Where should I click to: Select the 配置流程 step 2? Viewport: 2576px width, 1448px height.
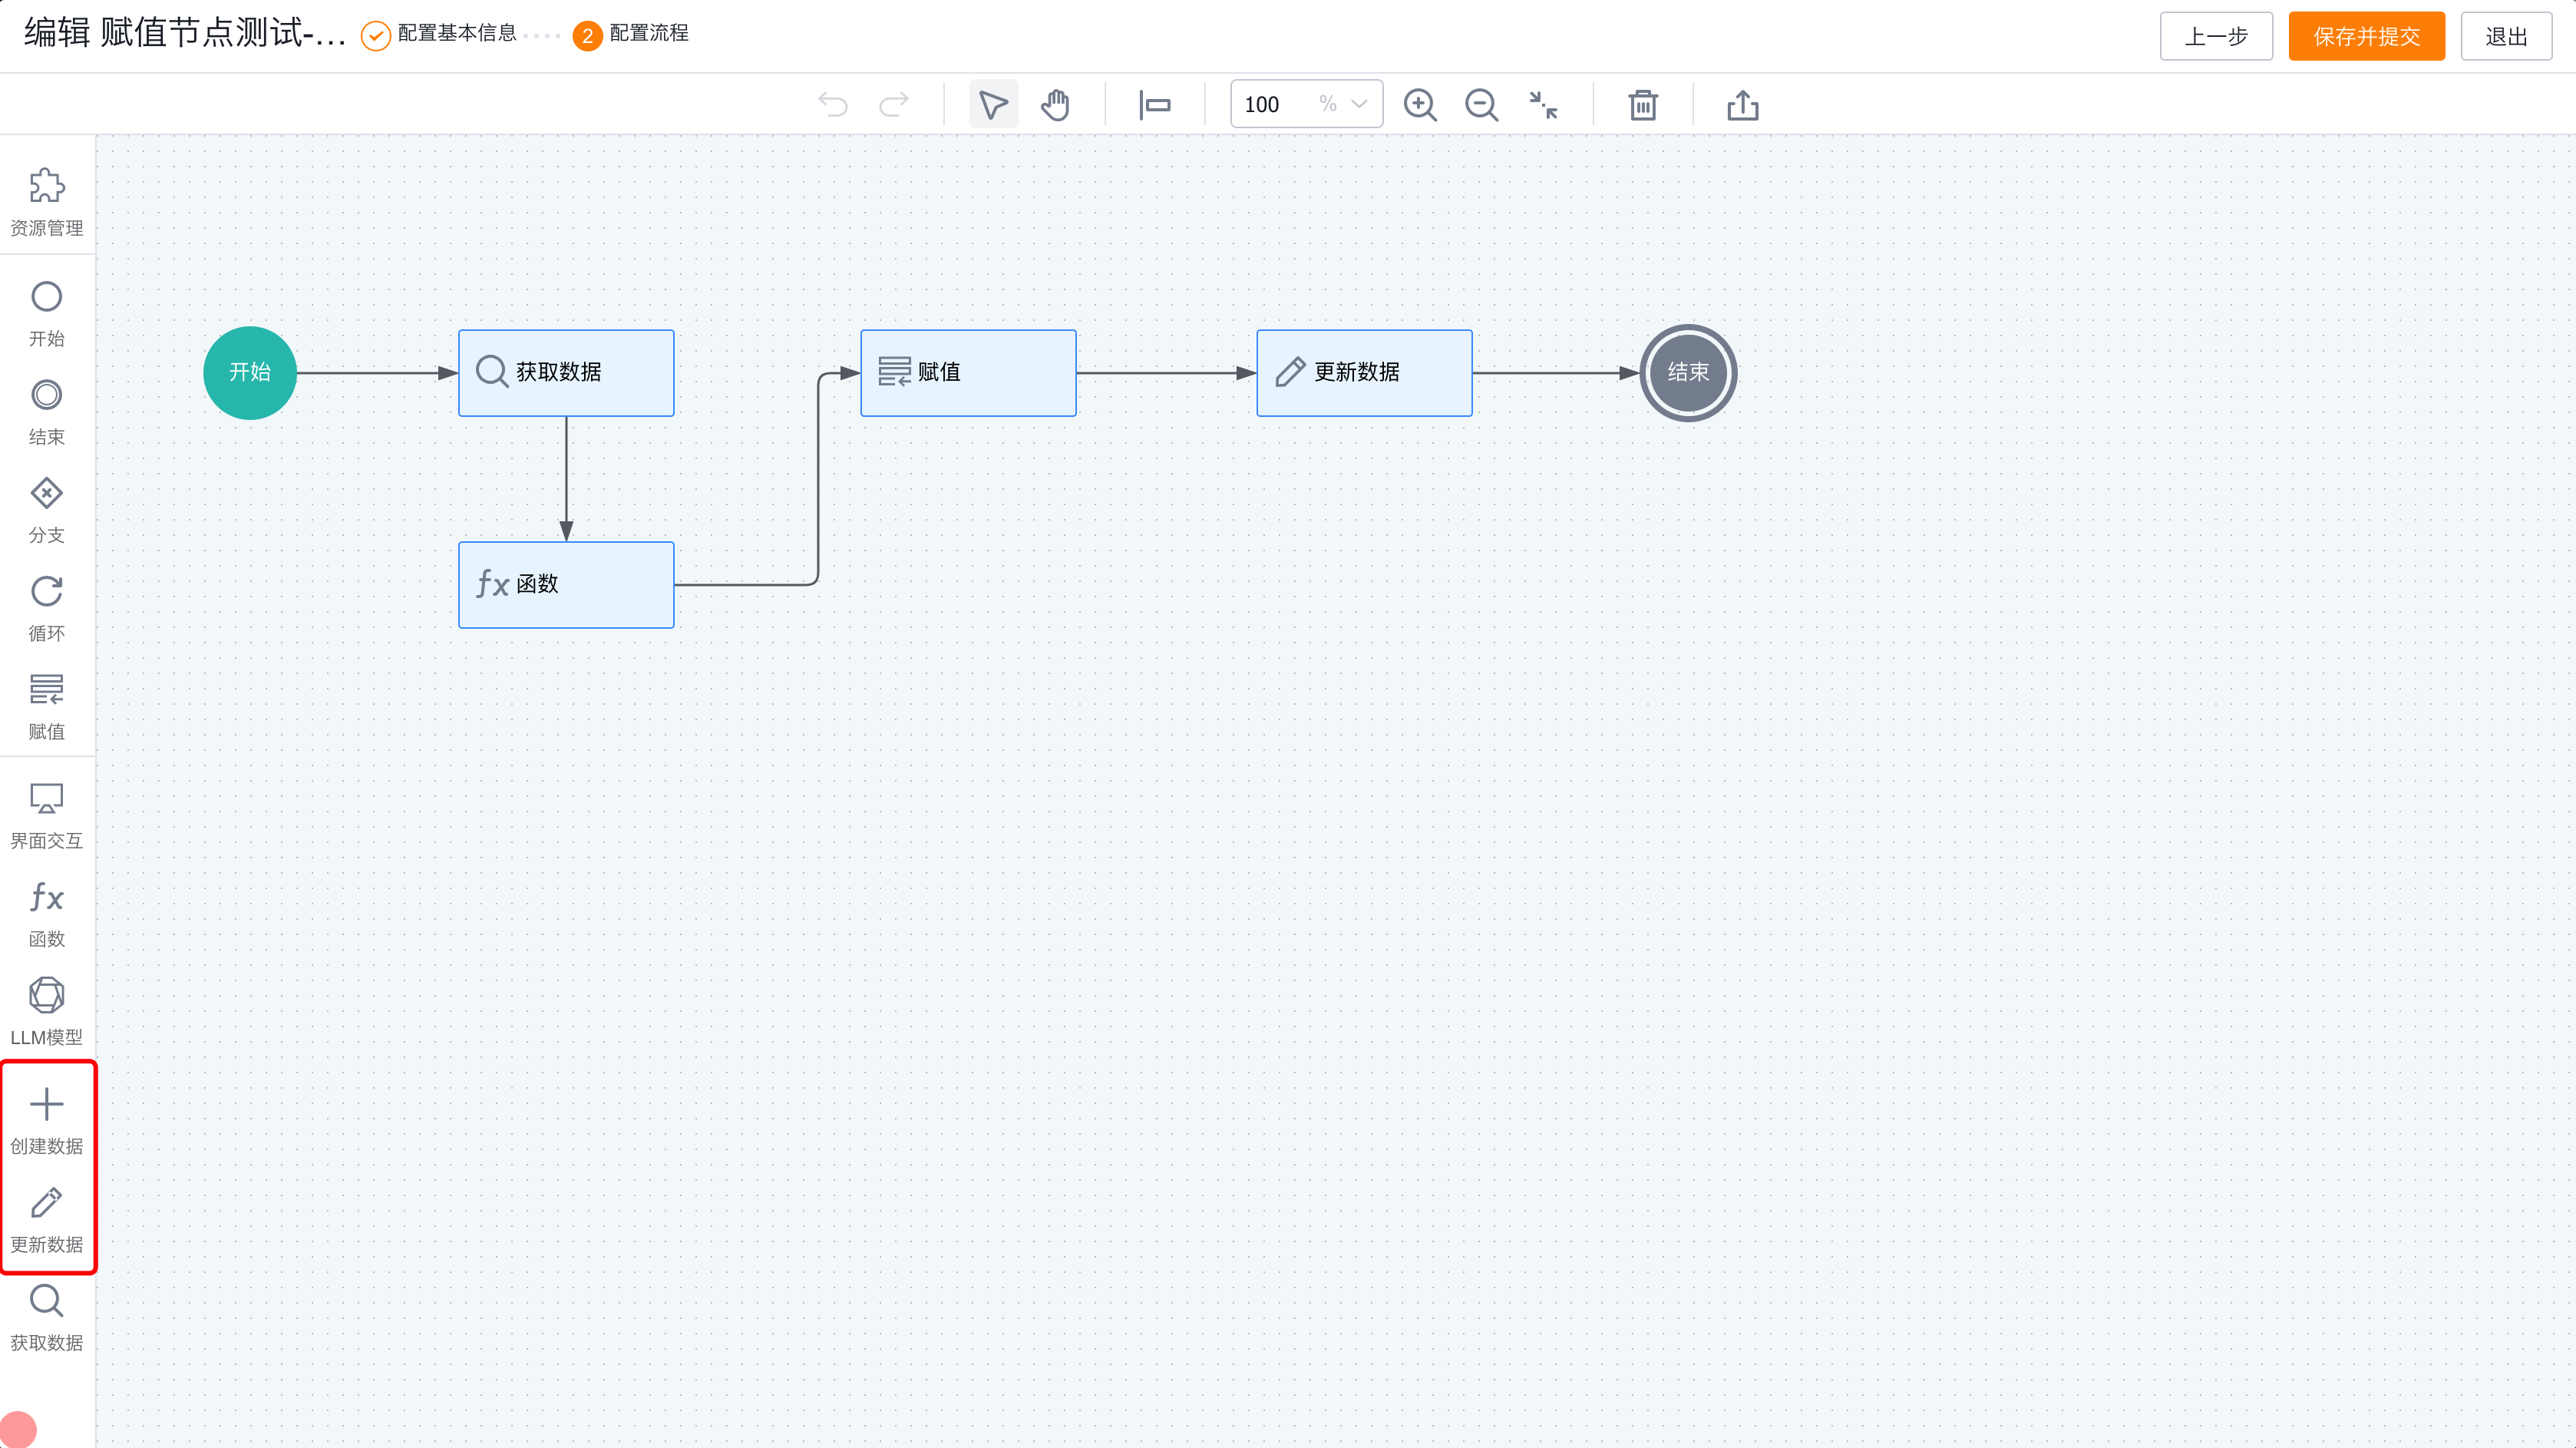pos(631,34)
